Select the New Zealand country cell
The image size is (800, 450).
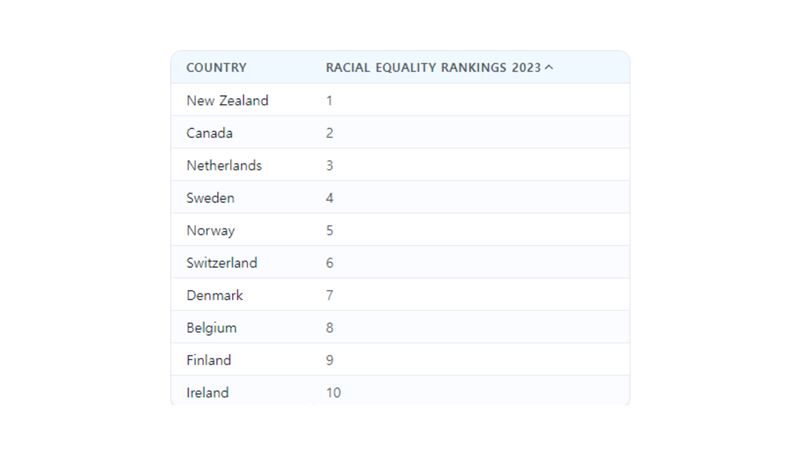tap(227, 101)
